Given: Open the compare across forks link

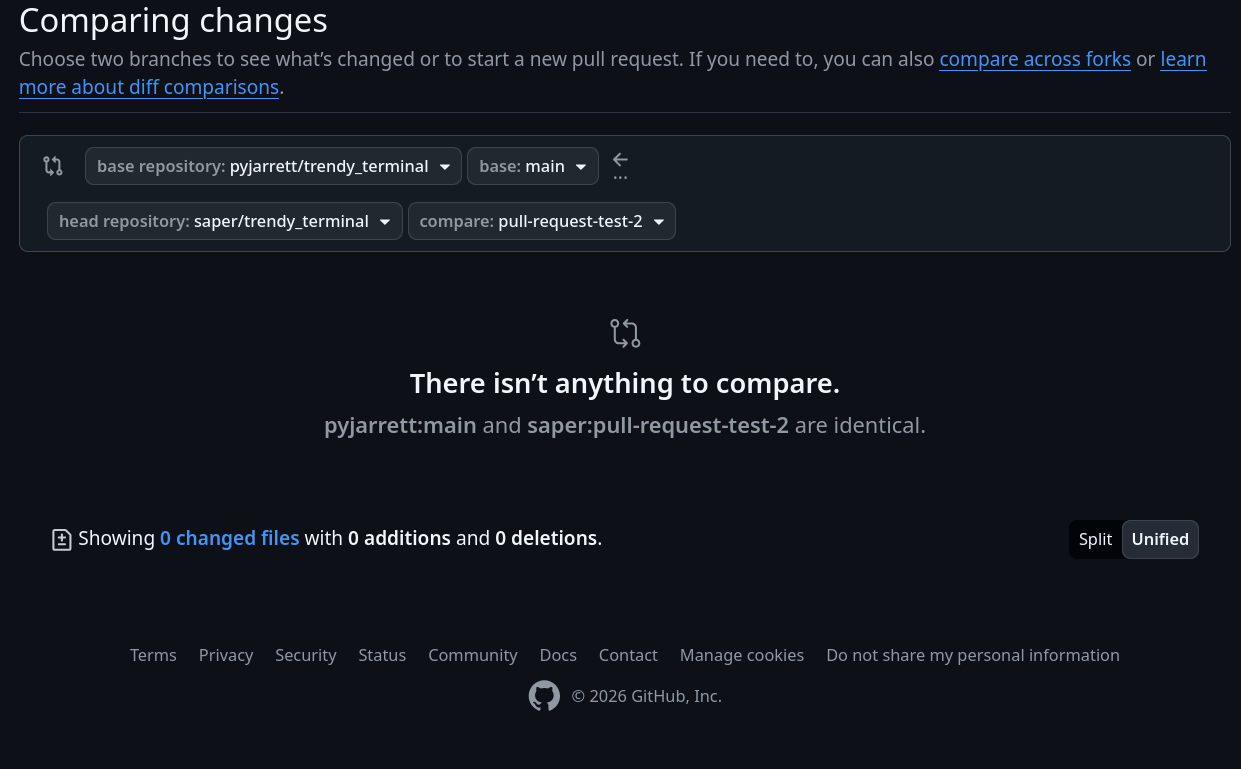Looking at the screenshot, I should (x=1034, y=59).
